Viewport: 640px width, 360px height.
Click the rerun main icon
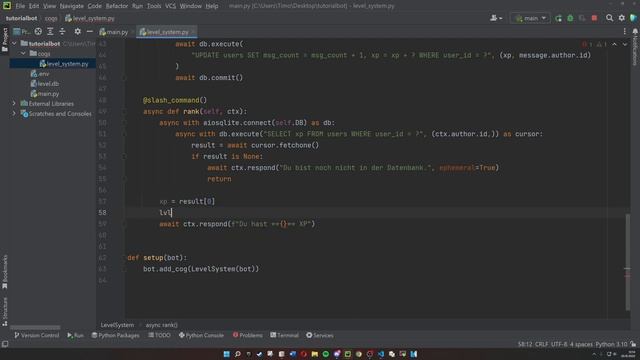(558, 18)
